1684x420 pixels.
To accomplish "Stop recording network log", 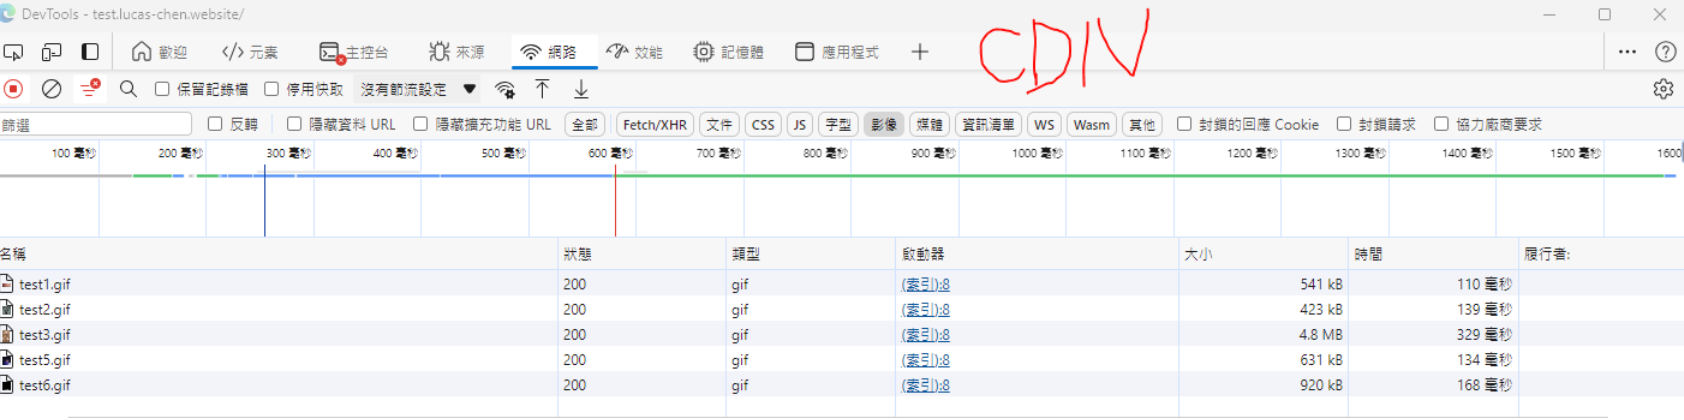I will tap(14, 89).
